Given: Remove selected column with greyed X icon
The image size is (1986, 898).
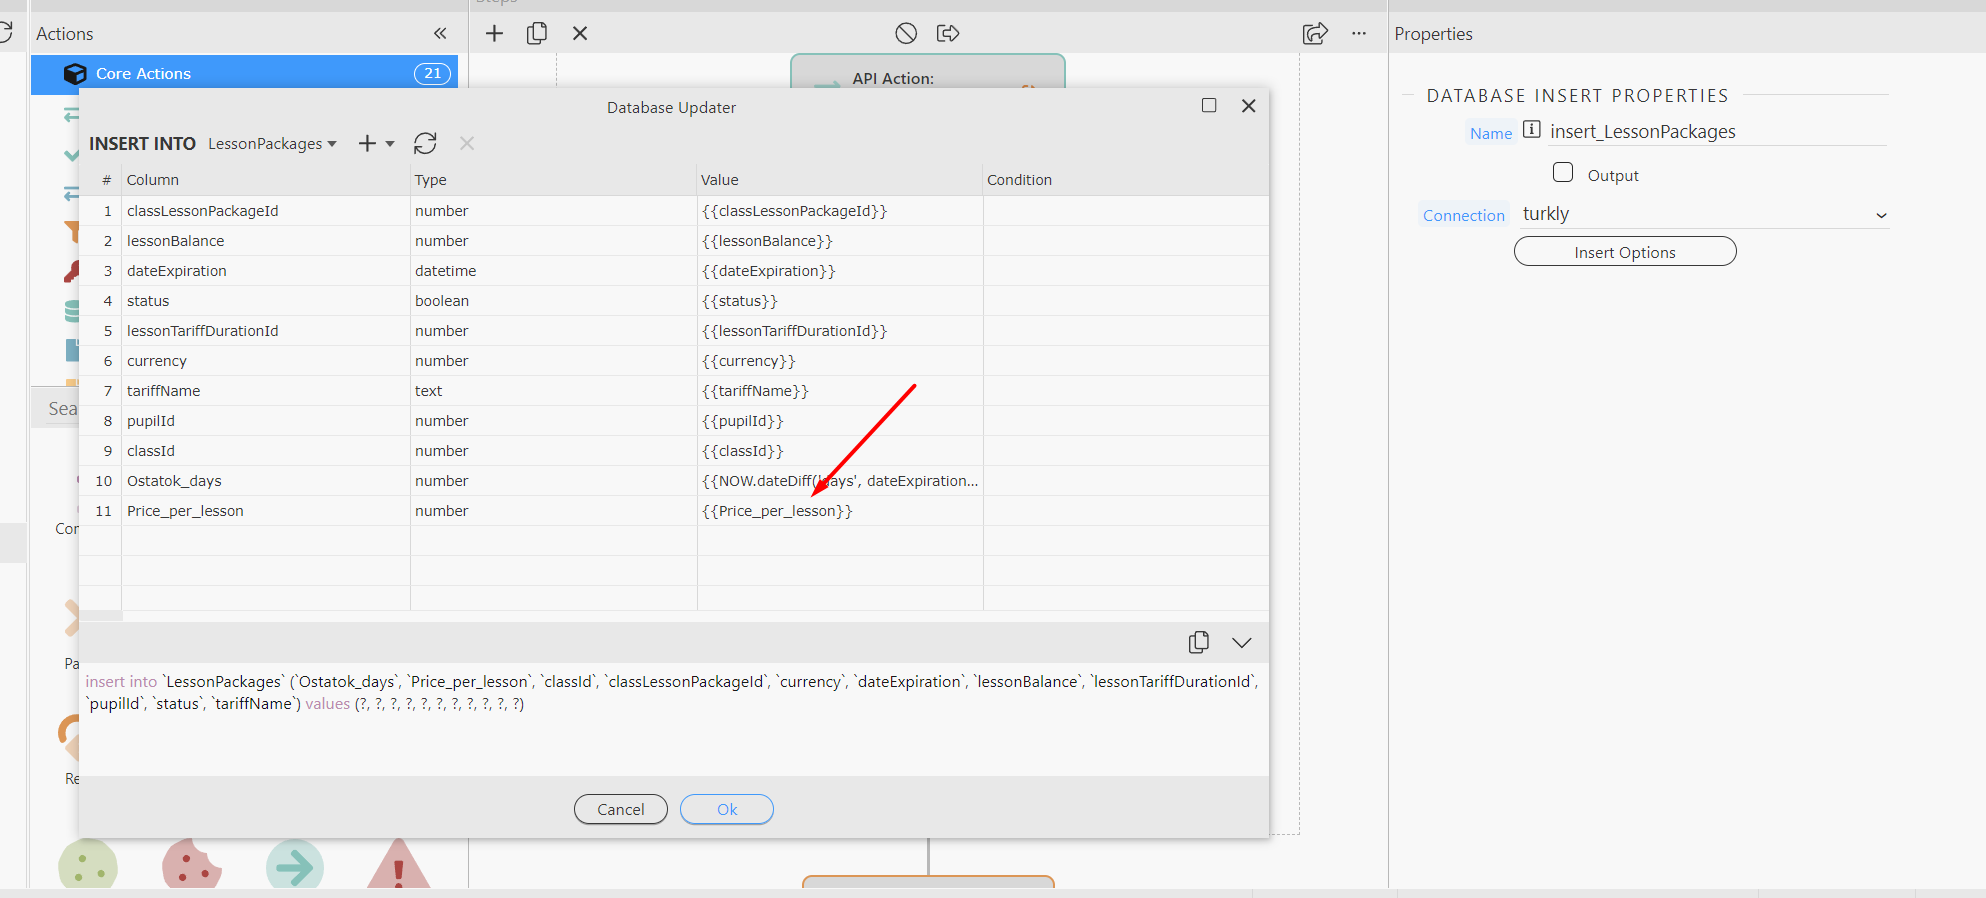Looking at the screenshot, I should point(467,144).
